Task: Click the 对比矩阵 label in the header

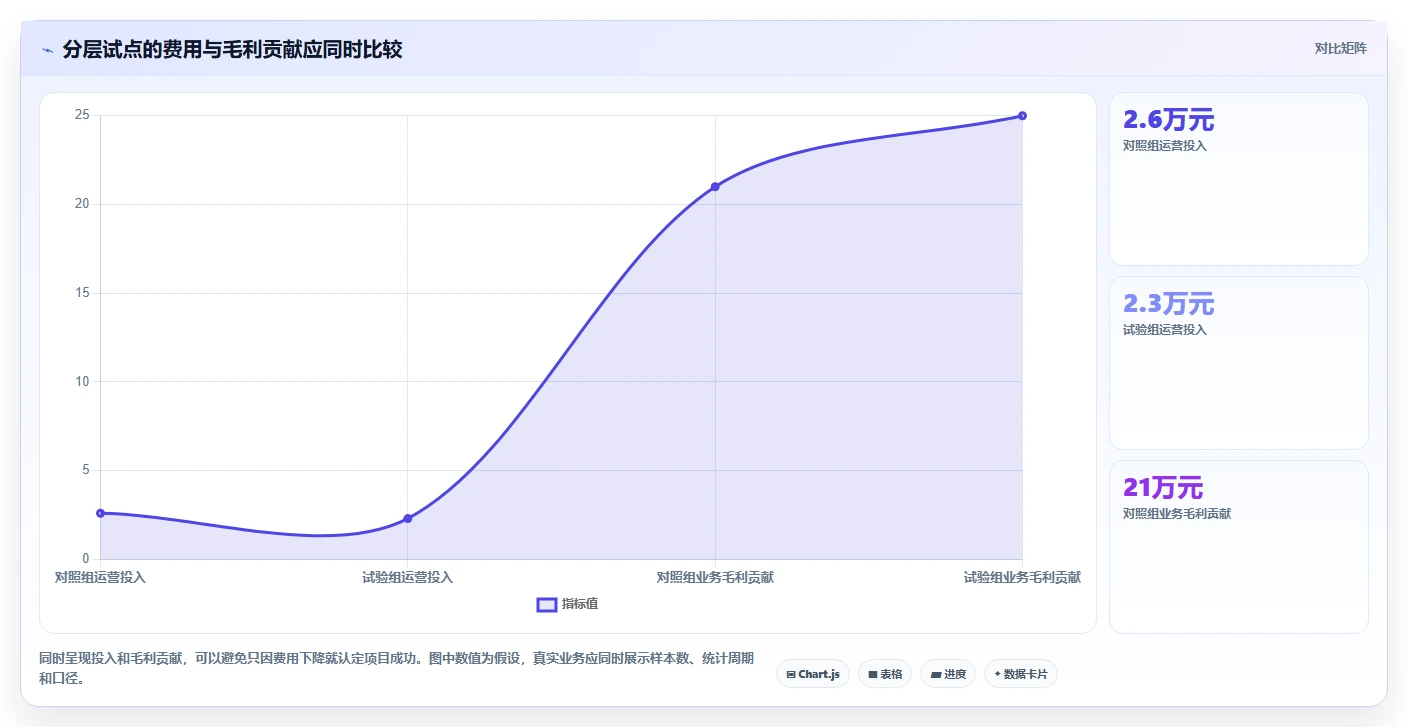Action: [x=1340, y=48]
